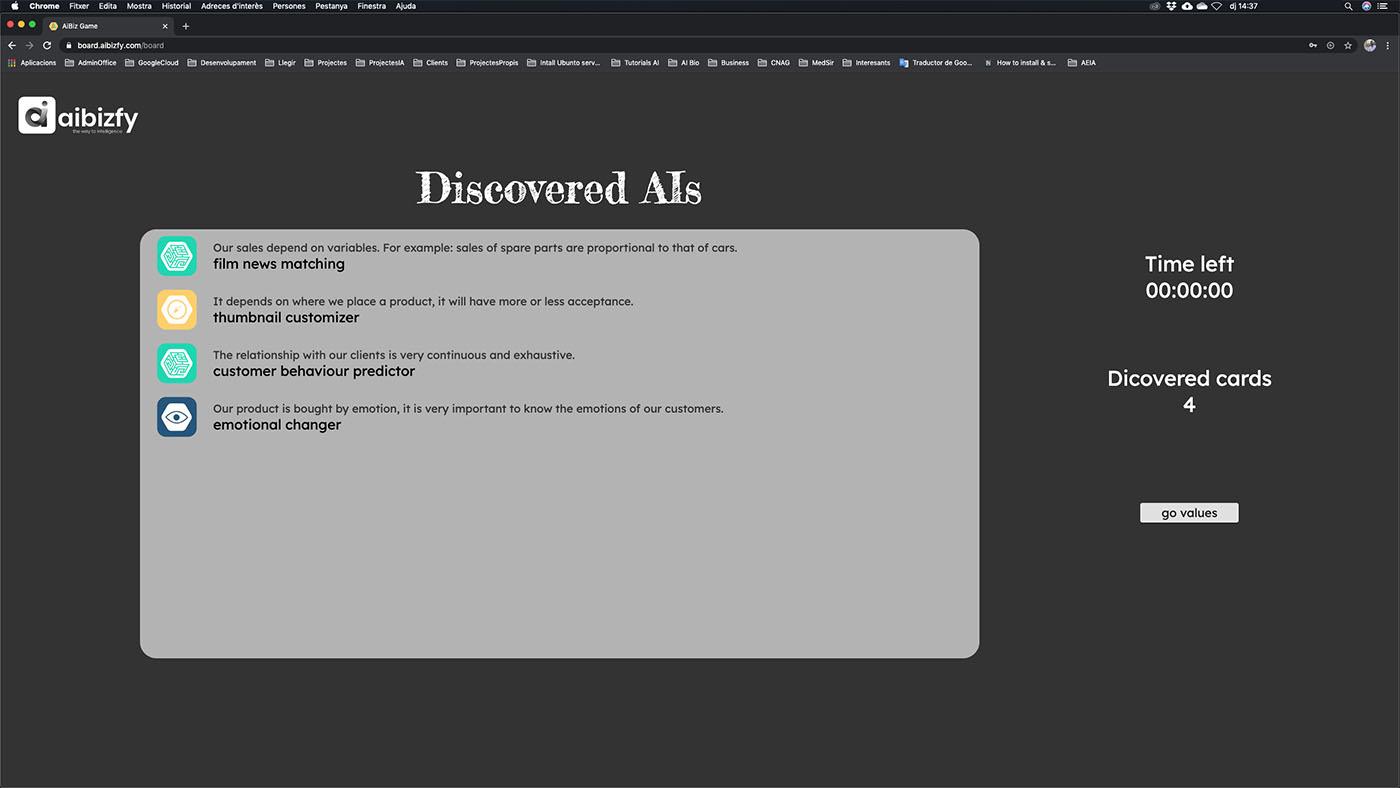Click the thumbnail customizer compass icon
Image resolution: width=1400 pixels, height=788 pixels.
point(177,310)
